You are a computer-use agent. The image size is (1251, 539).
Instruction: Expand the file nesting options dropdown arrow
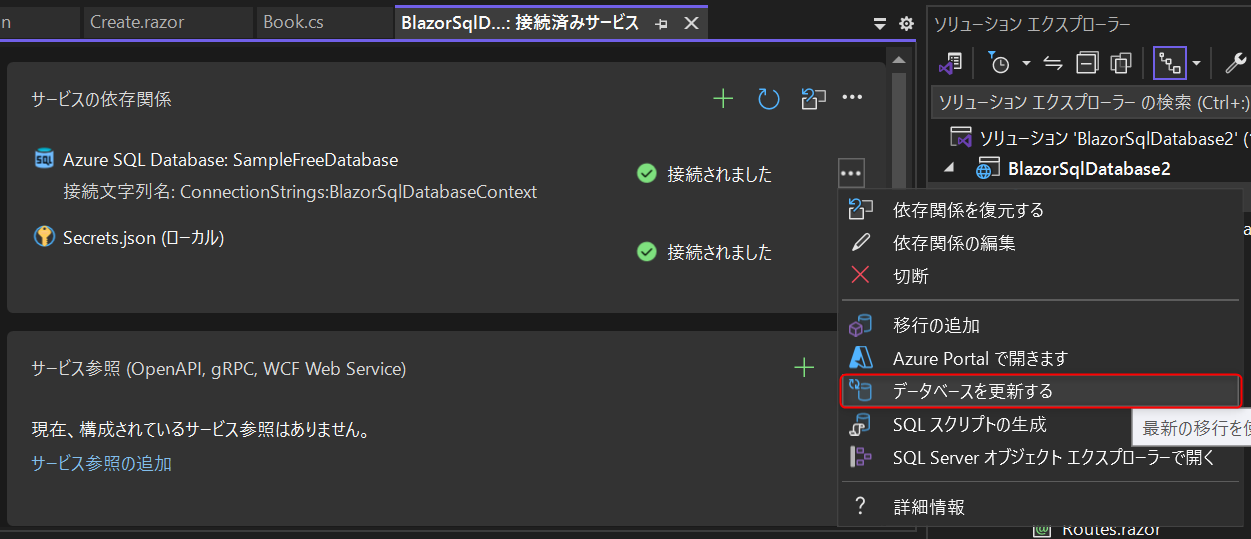click(x=1196, y=64)
